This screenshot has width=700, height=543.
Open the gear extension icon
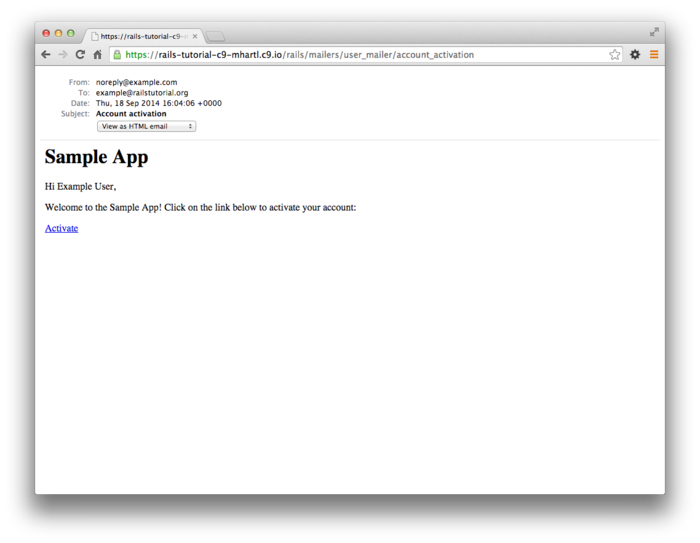[x=635, y=54]
